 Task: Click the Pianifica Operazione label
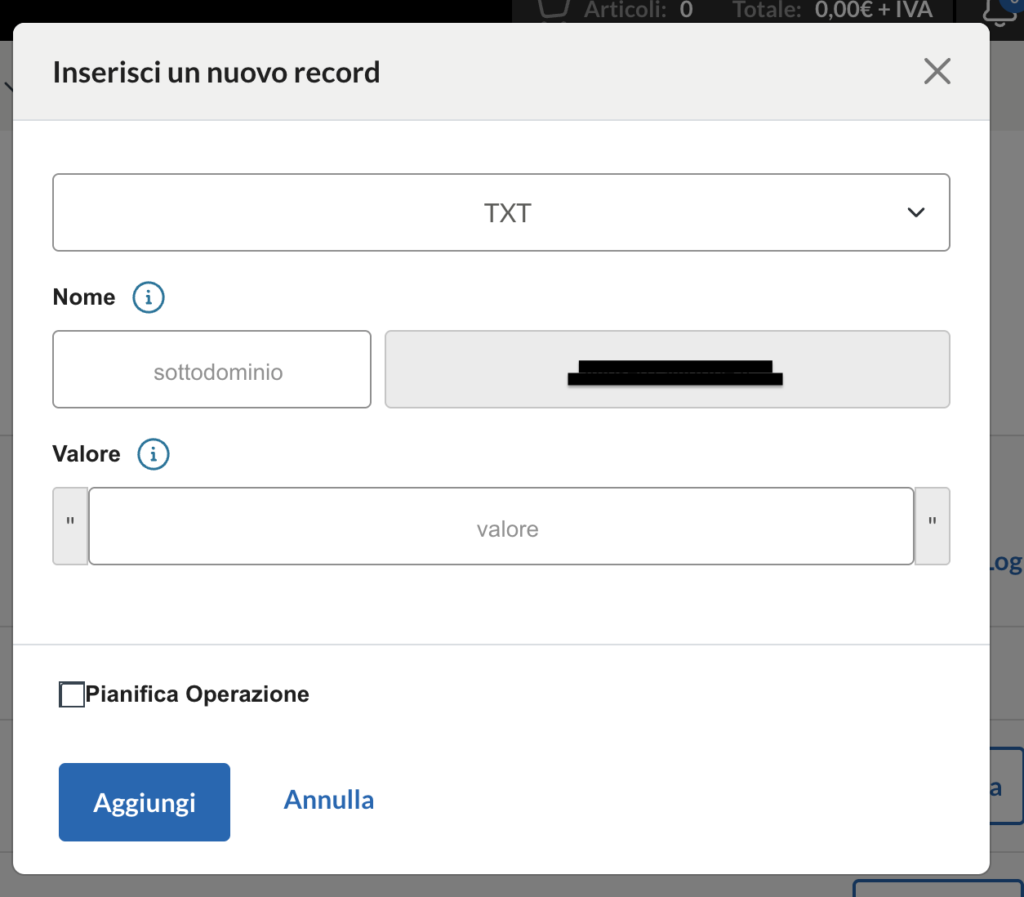(x=197, y=694)
